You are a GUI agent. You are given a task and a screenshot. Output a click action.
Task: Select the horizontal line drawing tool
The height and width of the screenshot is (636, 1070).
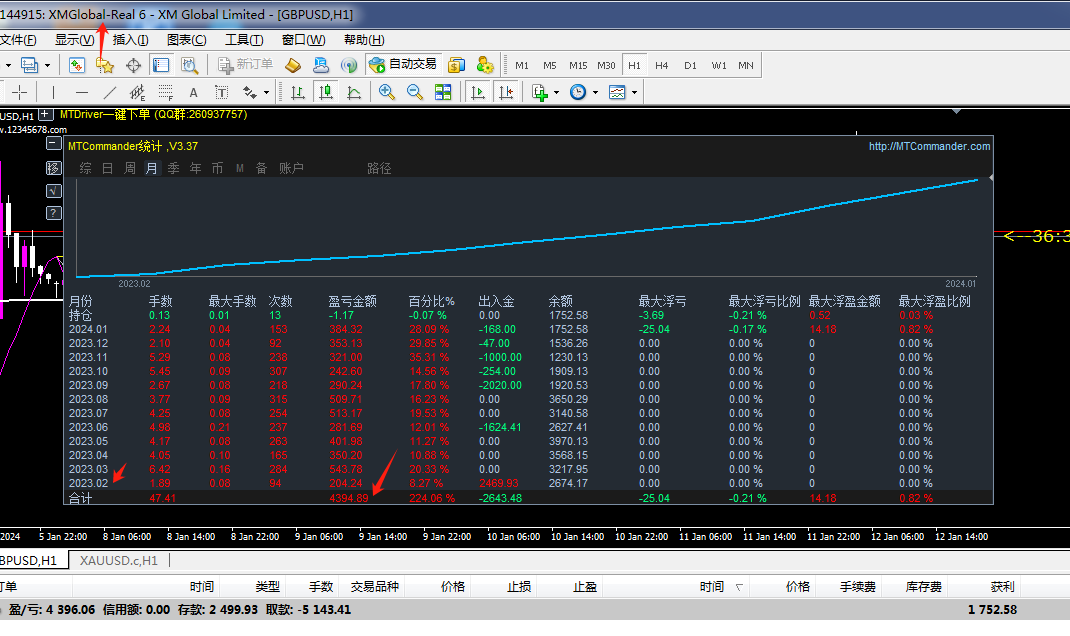[x=82, y=92]
